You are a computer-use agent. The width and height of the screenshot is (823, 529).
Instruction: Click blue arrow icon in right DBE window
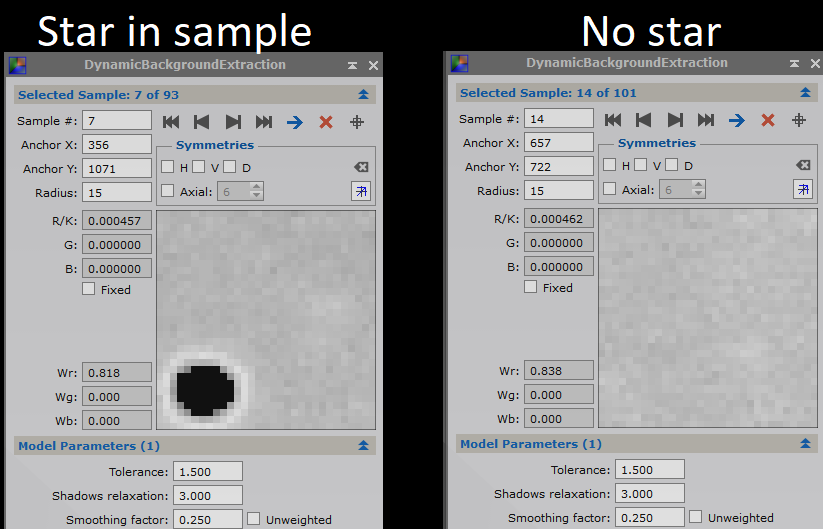[737, 120]
